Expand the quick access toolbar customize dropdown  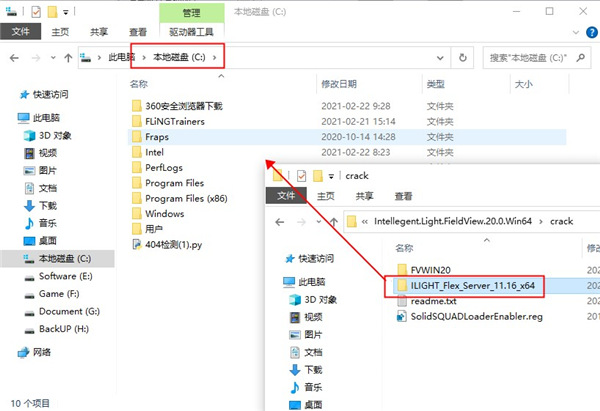pyautogui.click(x=67, y=11)
